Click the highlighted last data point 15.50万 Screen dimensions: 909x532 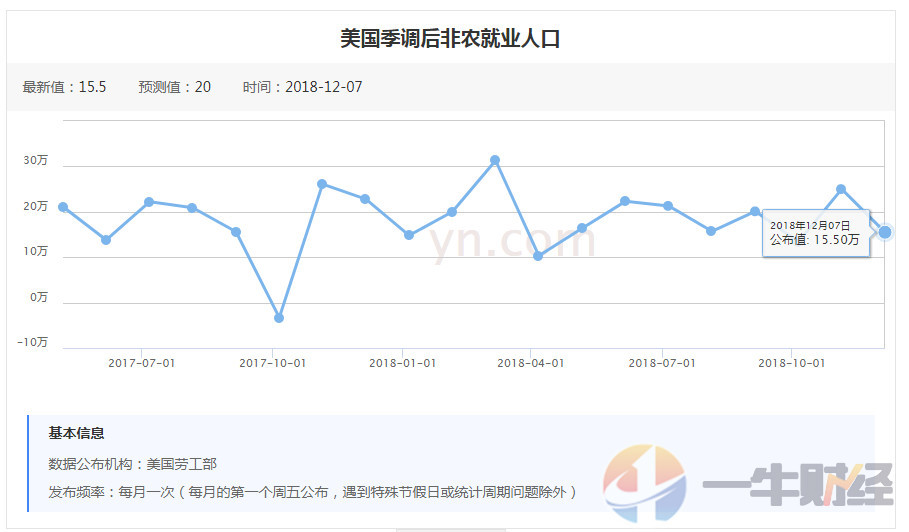coord(885,232)
